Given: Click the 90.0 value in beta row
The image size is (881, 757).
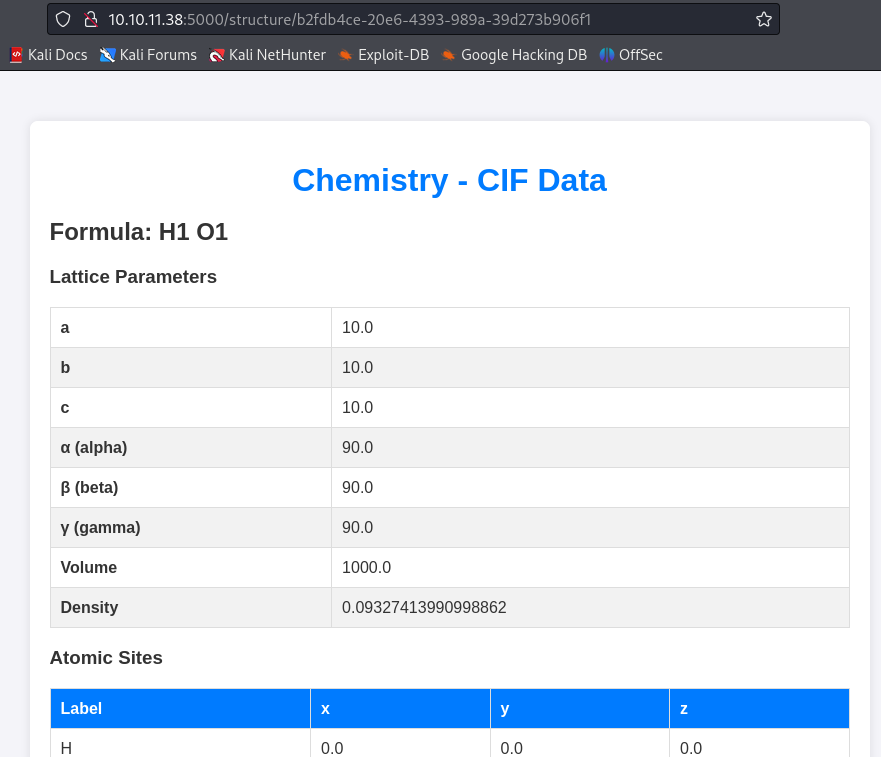Looking at the screenshot, I should coord(357,487).
